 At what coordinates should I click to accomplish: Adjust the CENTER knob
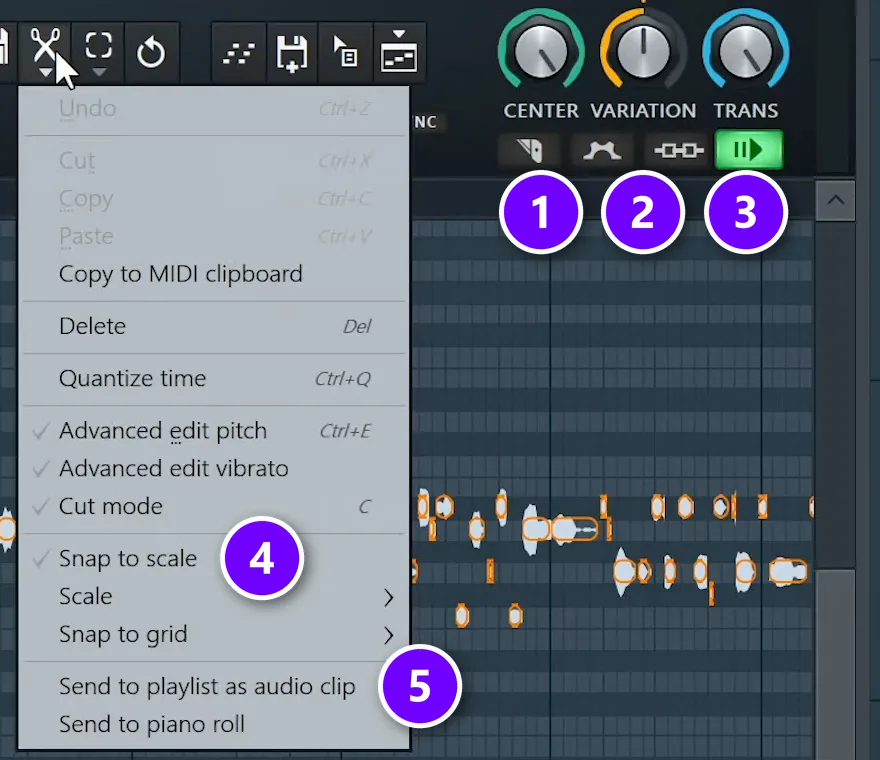(540, 51)
